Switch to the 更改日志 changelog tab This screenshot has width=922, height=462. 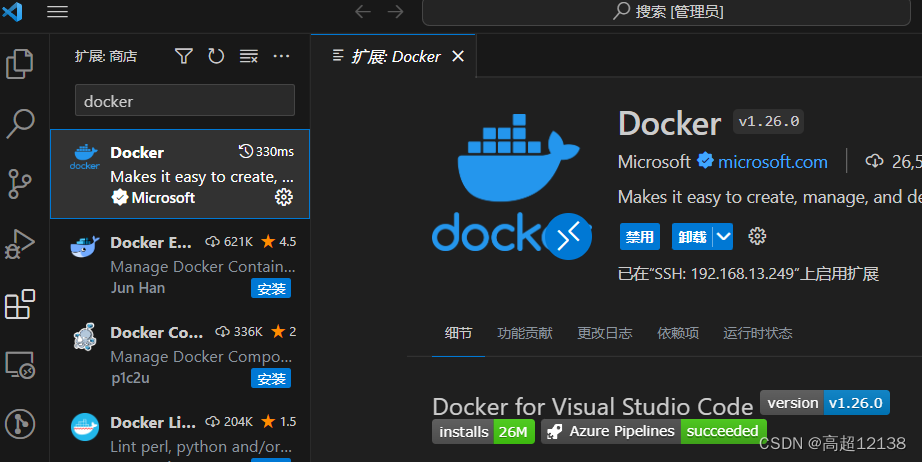point(604,333)
